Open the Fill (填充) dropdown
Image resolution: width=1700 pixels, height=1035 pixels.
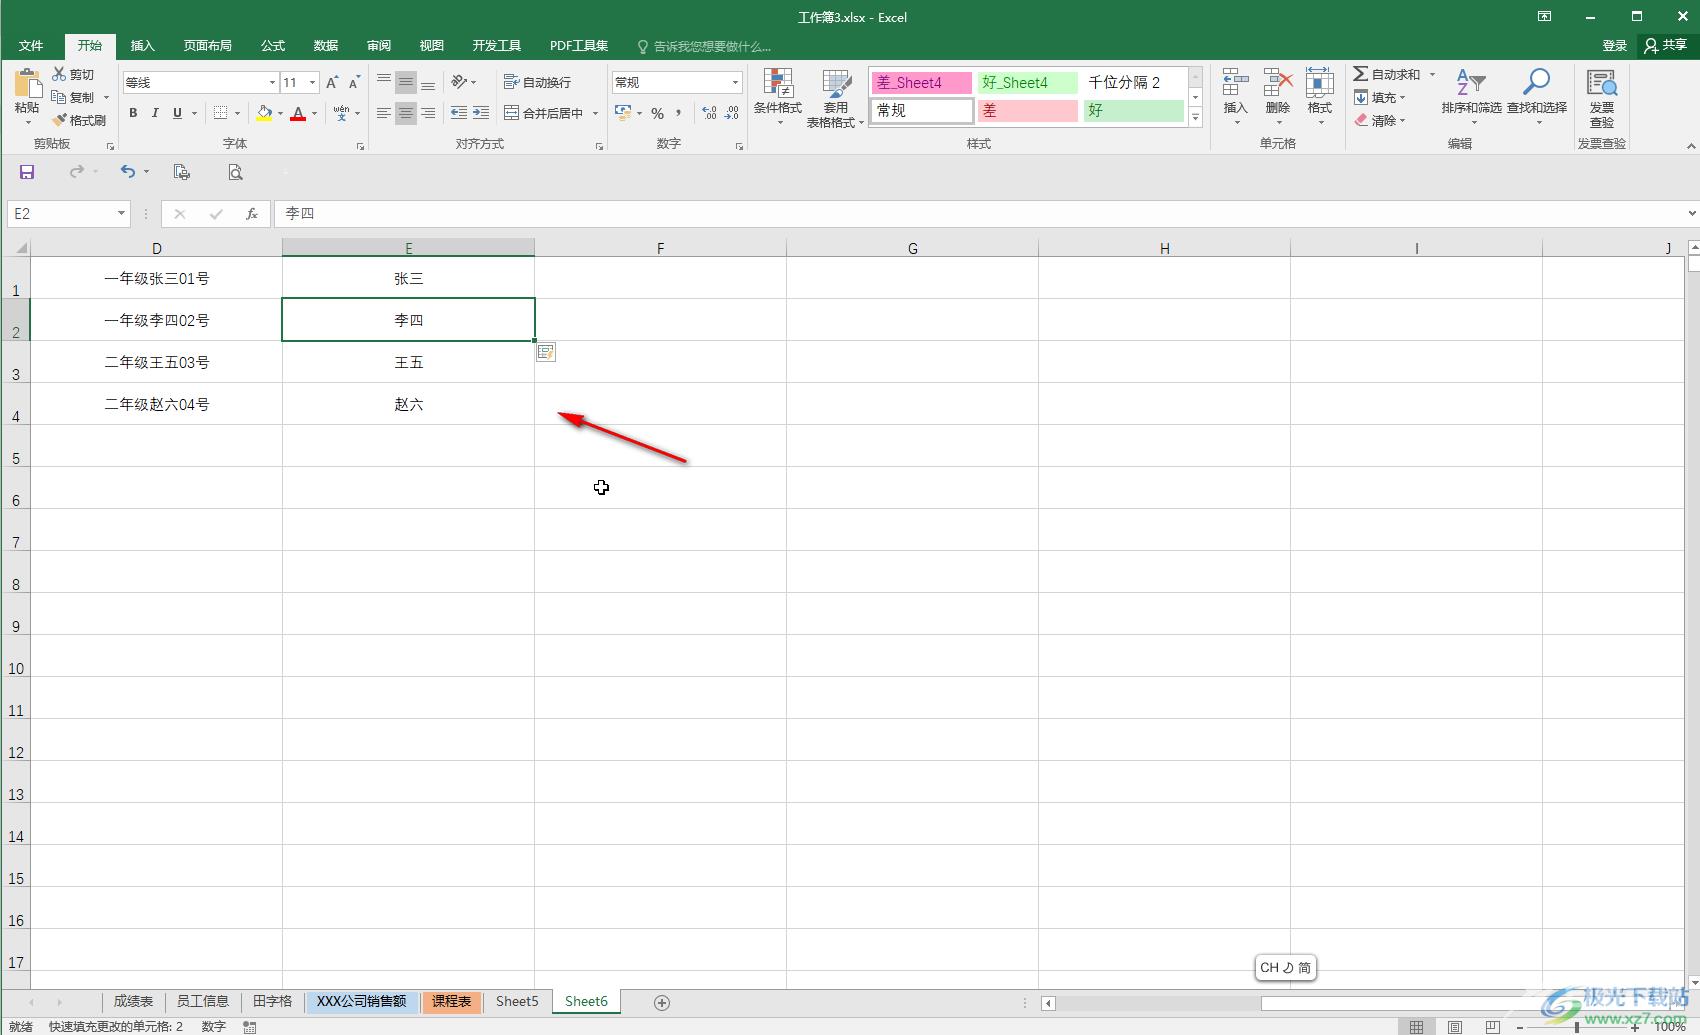1380,97
